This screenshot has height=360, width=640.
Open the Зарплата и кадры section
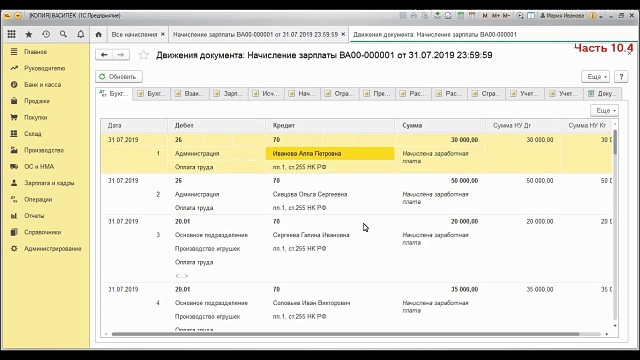pyautogui.click(x=49, y=183)
